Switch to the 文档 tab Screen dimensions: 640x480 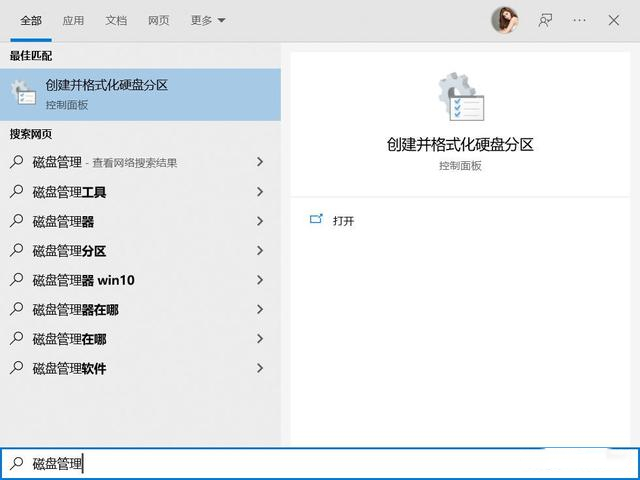click(x=116, y=20)
